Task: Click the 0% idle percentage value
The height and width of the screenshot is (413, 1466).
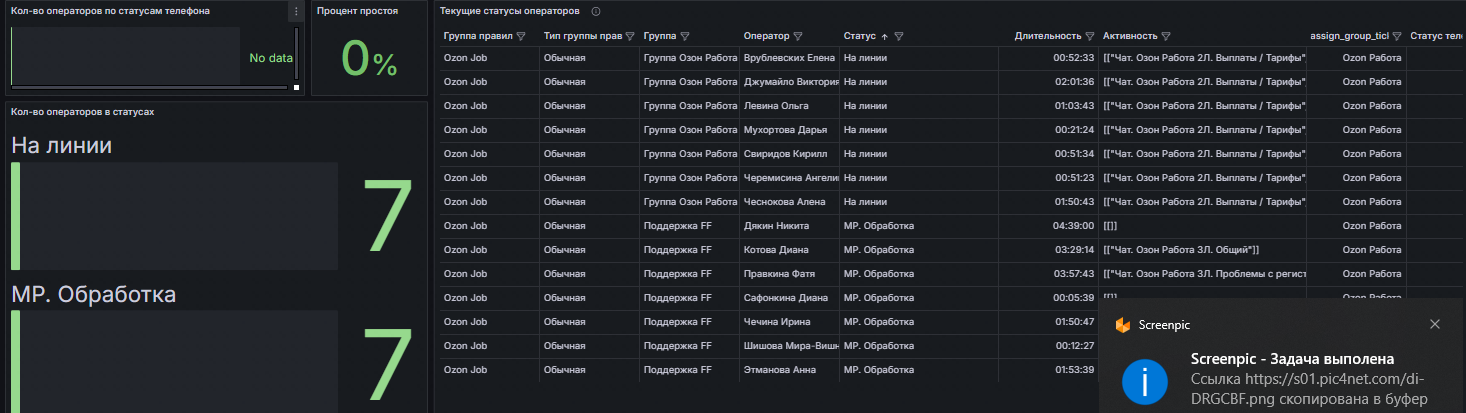Action: tap(369, 58)
